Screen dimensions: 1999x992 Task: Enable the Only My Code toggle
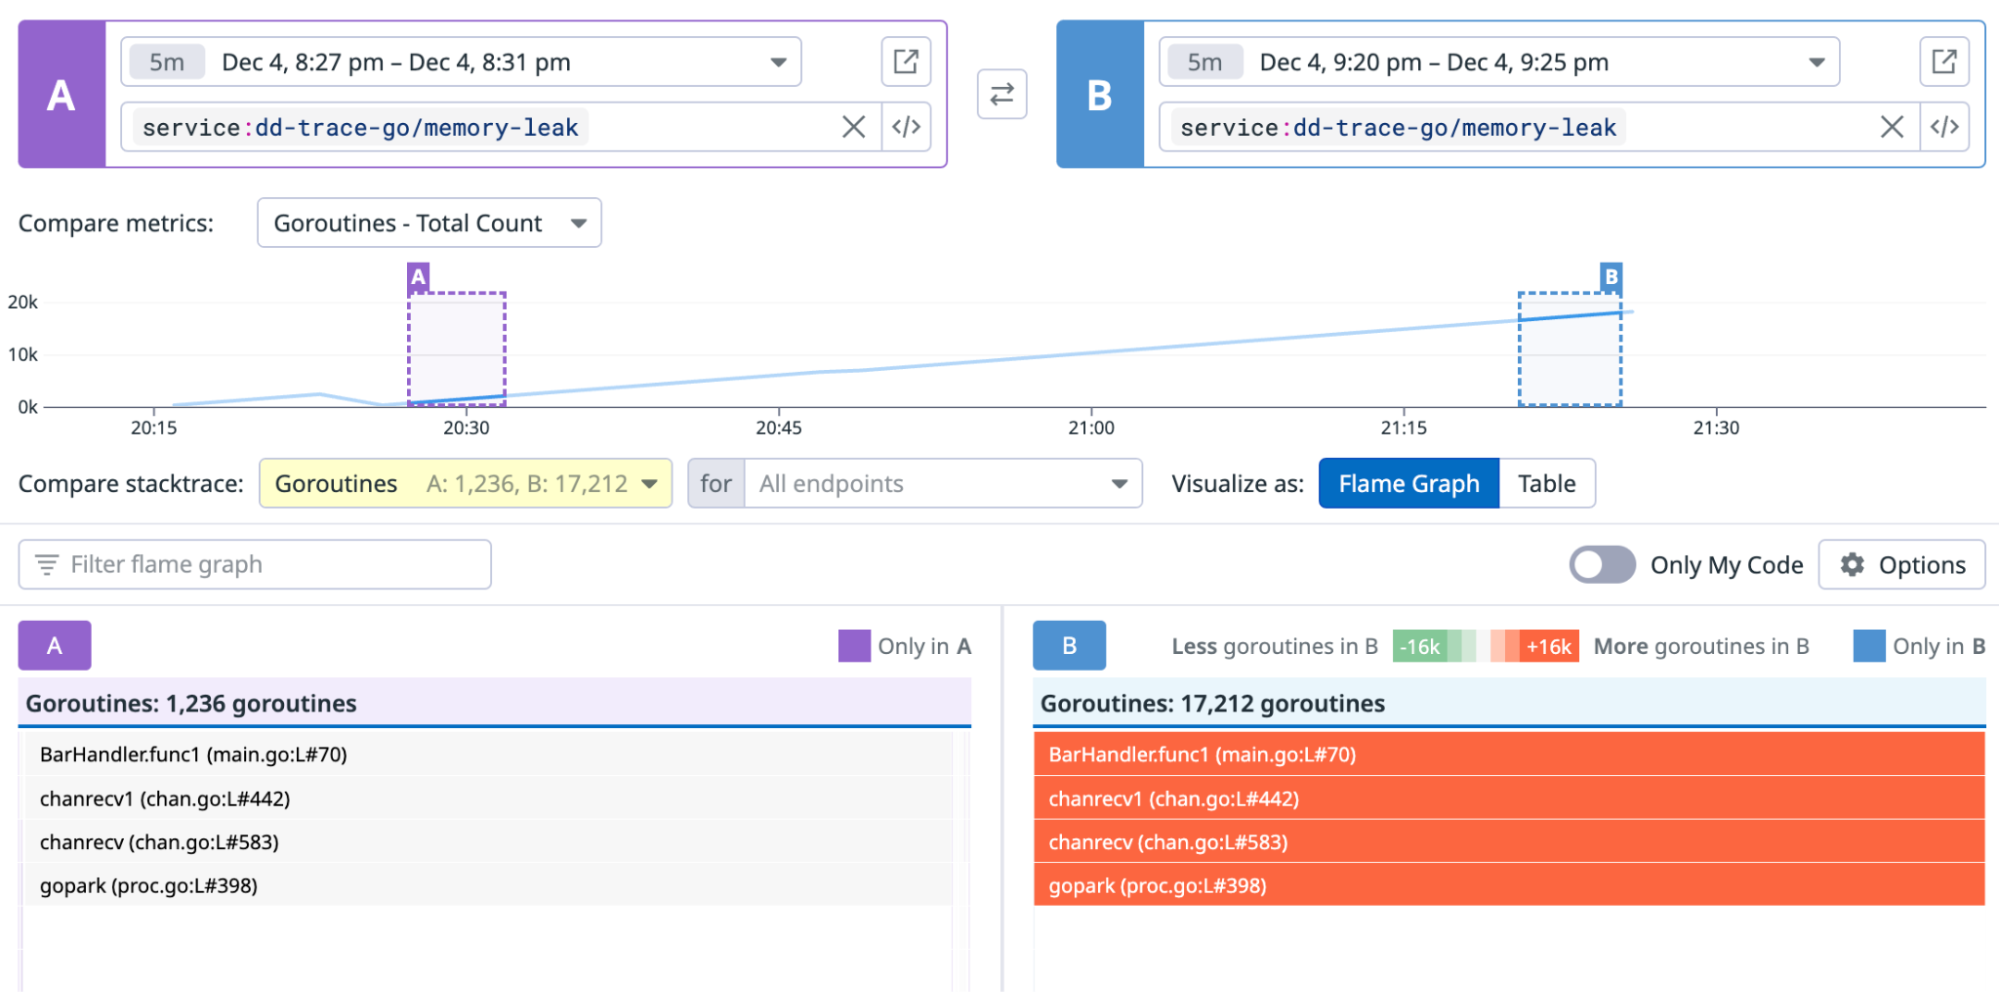(x=1601, y=564)
